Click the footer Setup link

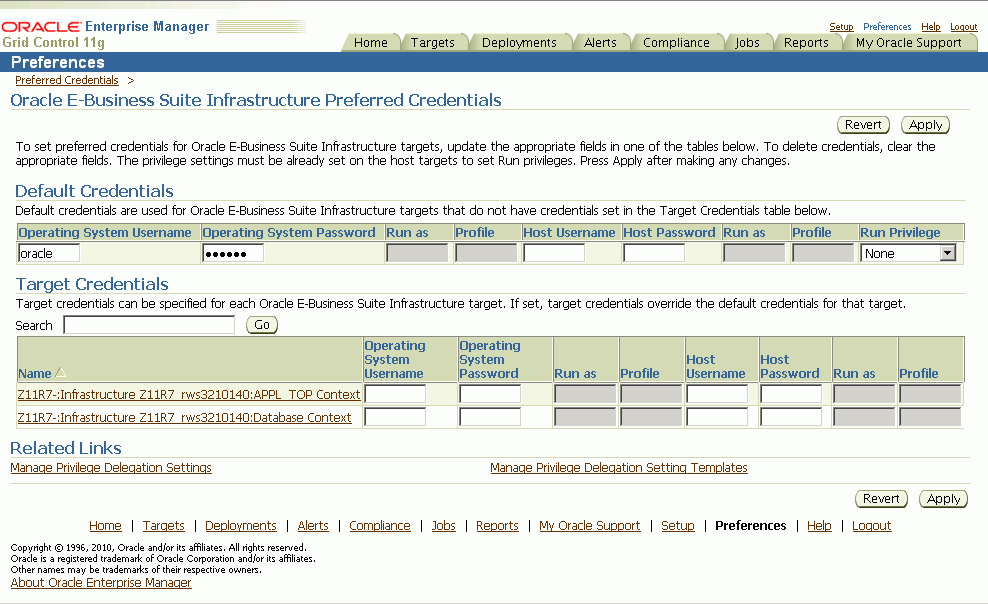point(678,526)
